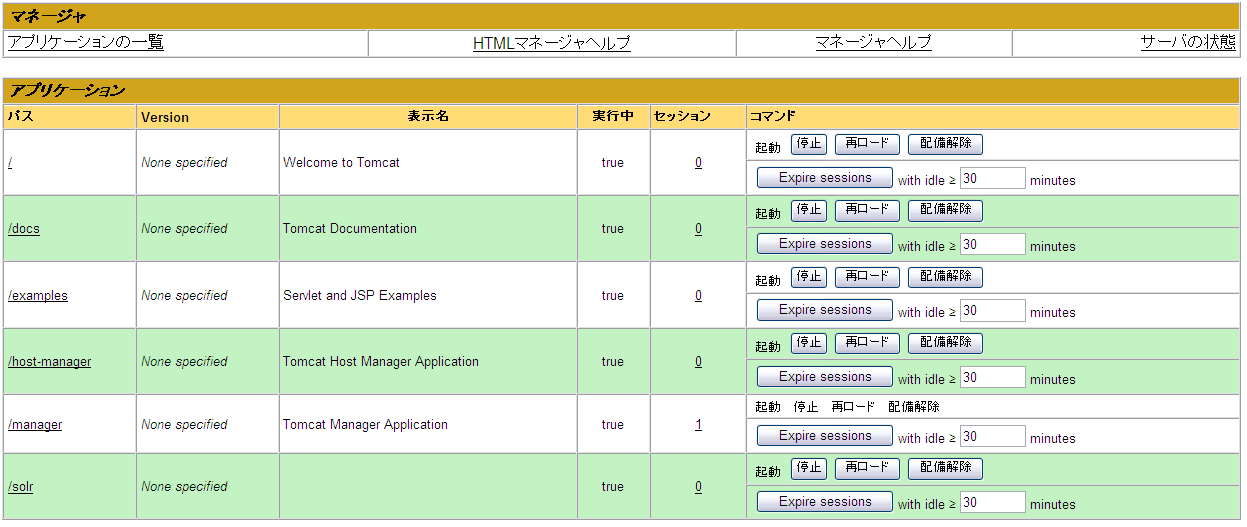Undeploy (配備解除) the /solr application
Image resolution: width=1247 pixels, height=527 pixels.
click(x=946, y=468)
